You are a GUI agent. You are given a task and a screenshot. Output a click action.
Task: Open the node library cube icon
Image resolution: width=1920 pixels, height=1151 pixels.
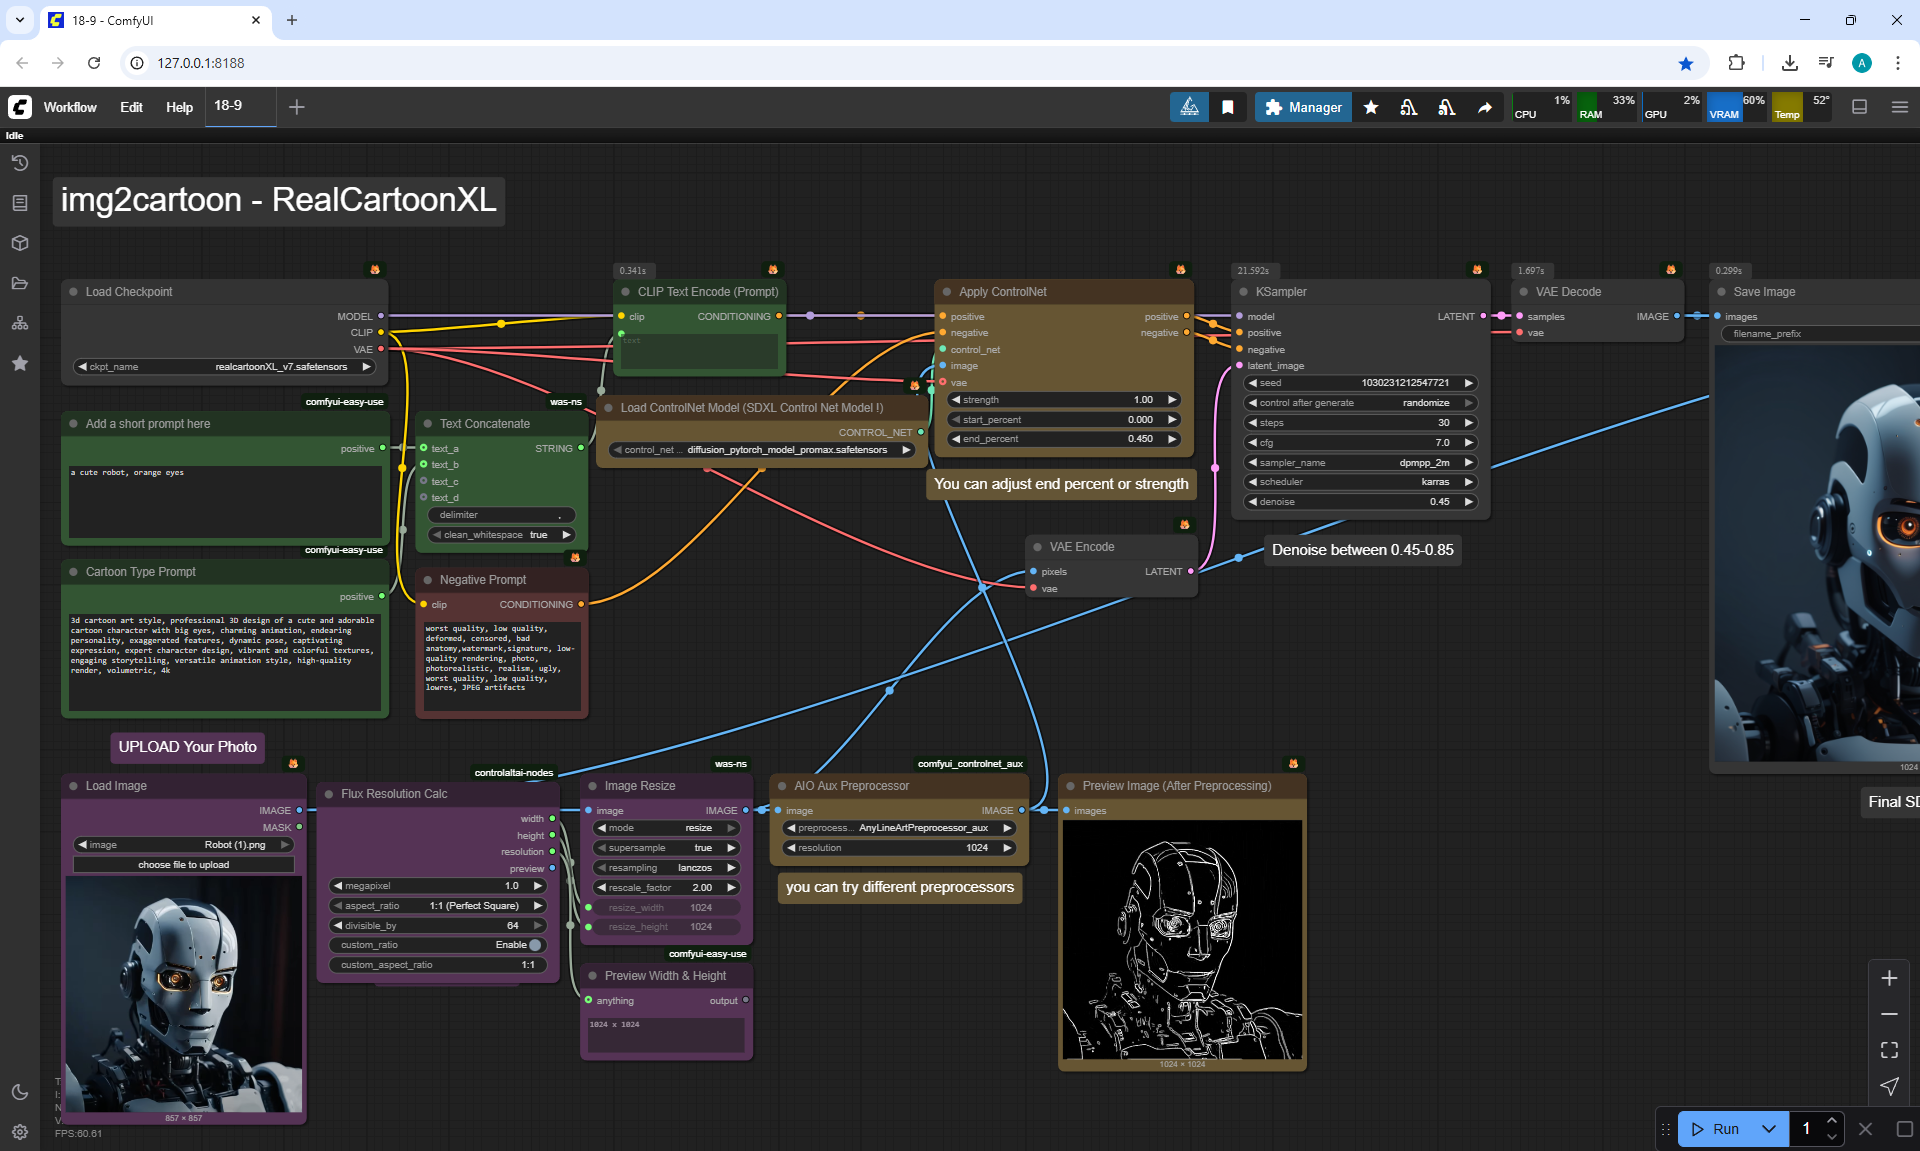(x=19, y=243)
